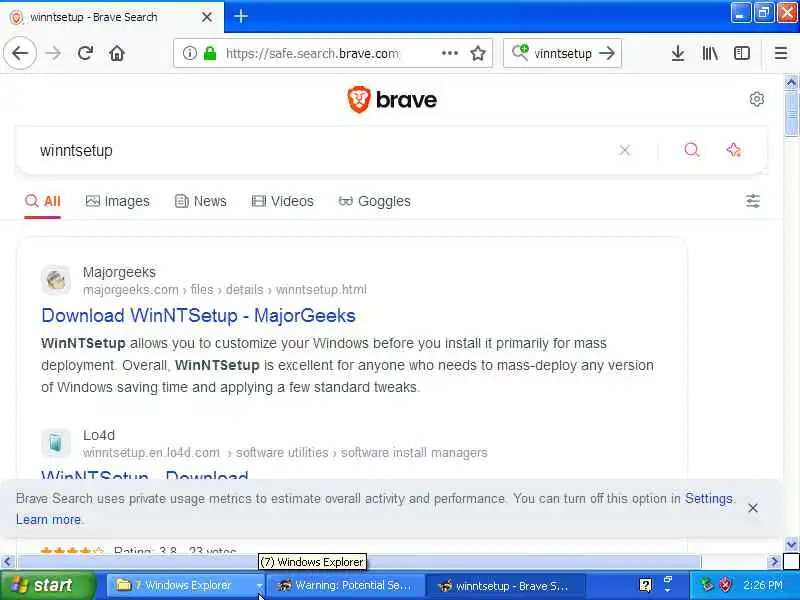This screenshot has width=800, height=600.
Task: Click horizontal scrollbar left arrow
Action: (x=7, y=562)
